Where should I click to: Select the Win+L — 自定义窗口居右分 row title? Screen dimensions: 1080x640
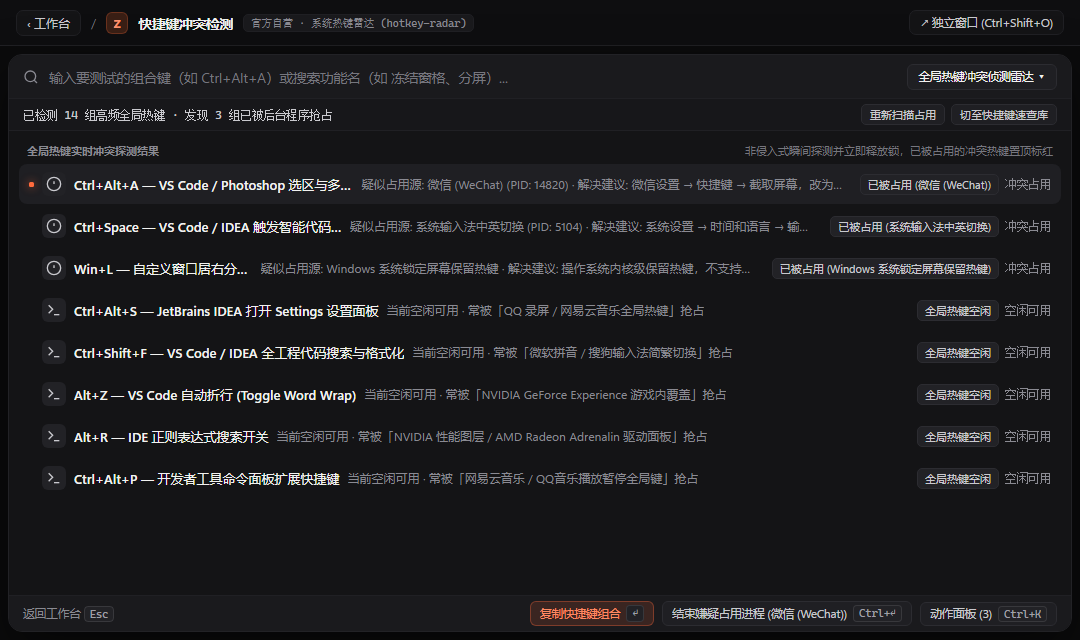(x=160, y=269)
